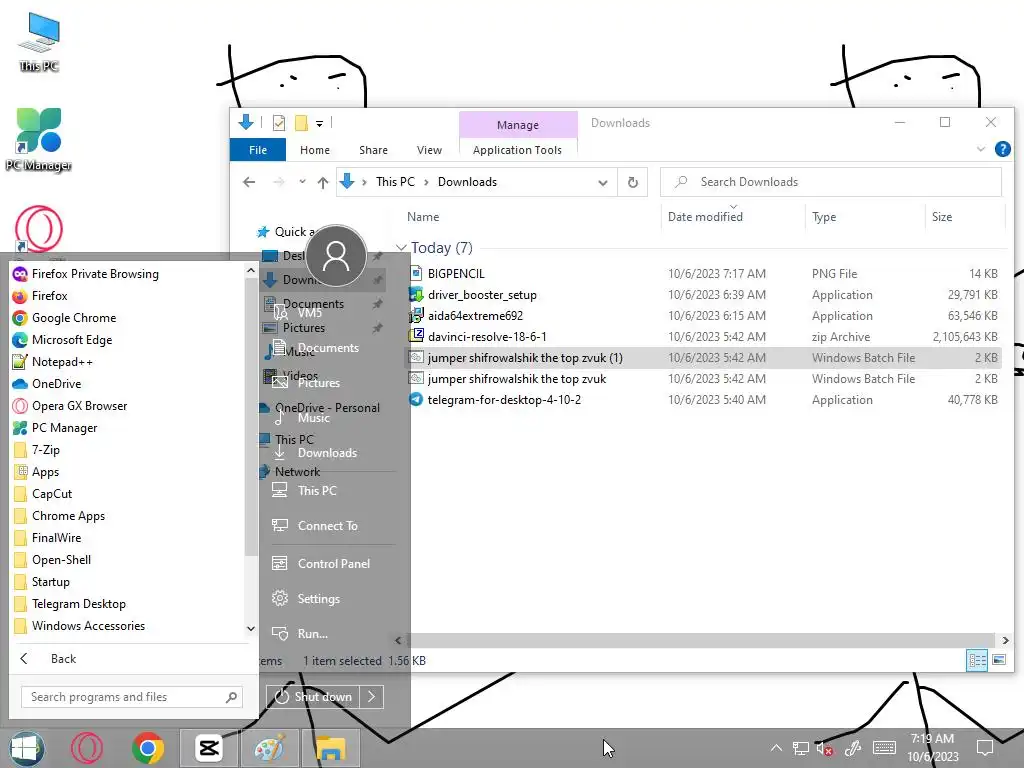
Task: Switch to File Explorer on the taskbar
Action: pos(330,748)
